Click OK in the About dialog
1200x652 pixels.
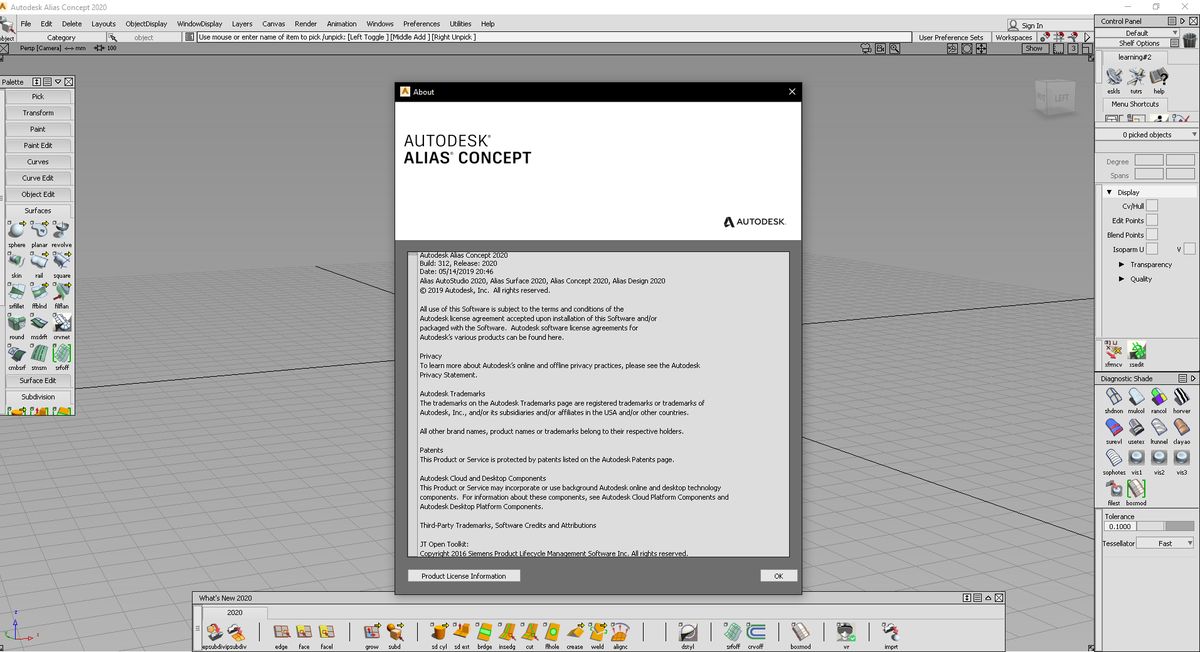click(778, 576)
